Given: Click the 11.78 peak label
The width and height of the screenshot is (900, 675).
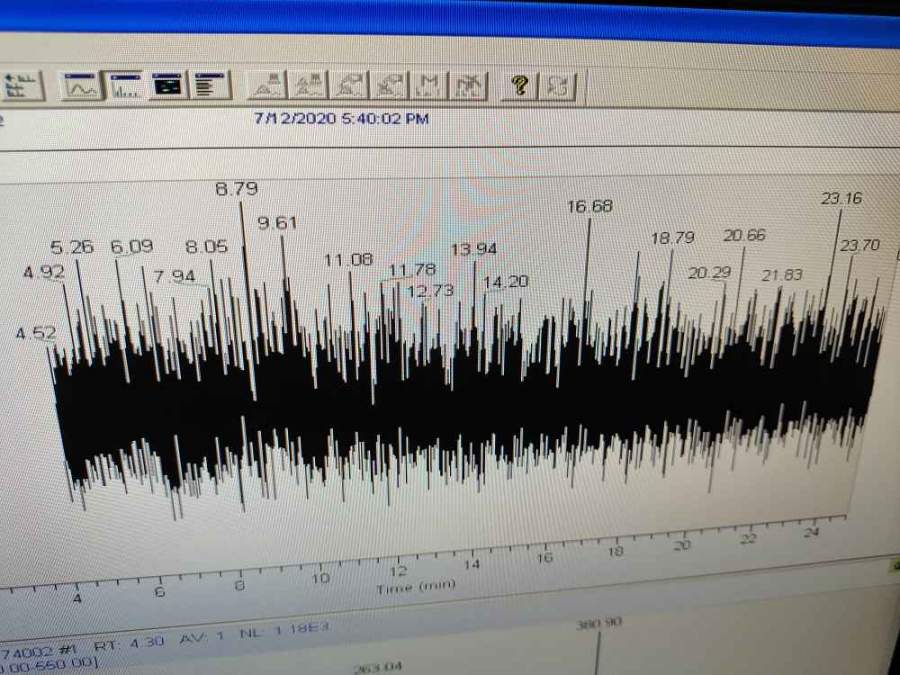Looking at the screenshot, I should point(413,269).
